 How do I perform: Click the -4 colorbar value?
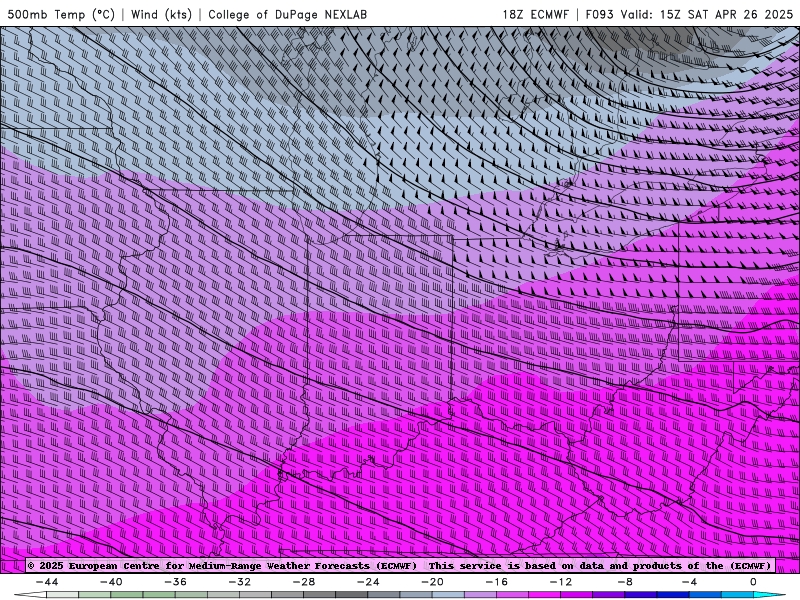click(x=689, y=582)
